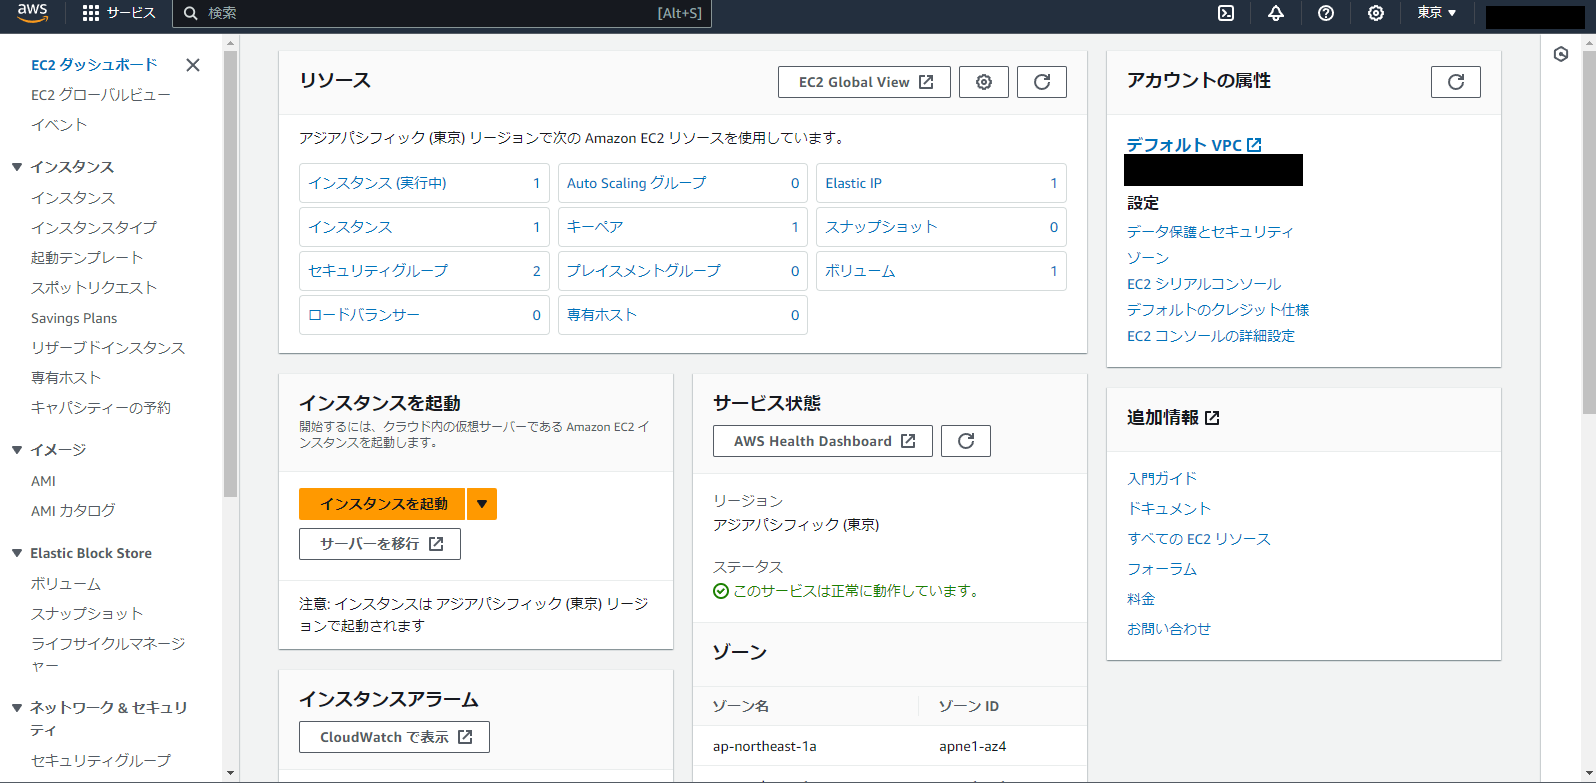This screenshot has height=783, width=1596.
Task: Open the フォーラム link
Action: coord(1162,569)
